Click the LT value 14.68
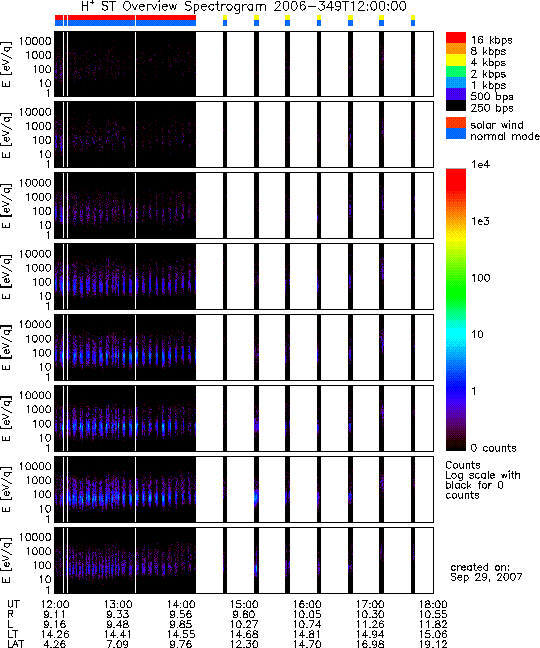This screenshot has height=648, width=540. 244,634
